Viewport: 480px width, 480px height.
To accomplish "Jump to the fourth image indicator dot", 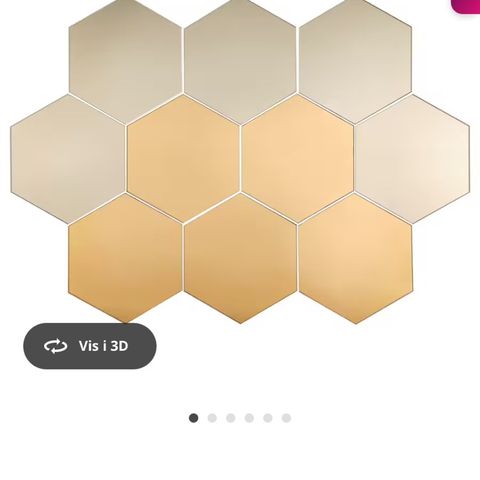I will pos(249,418).
